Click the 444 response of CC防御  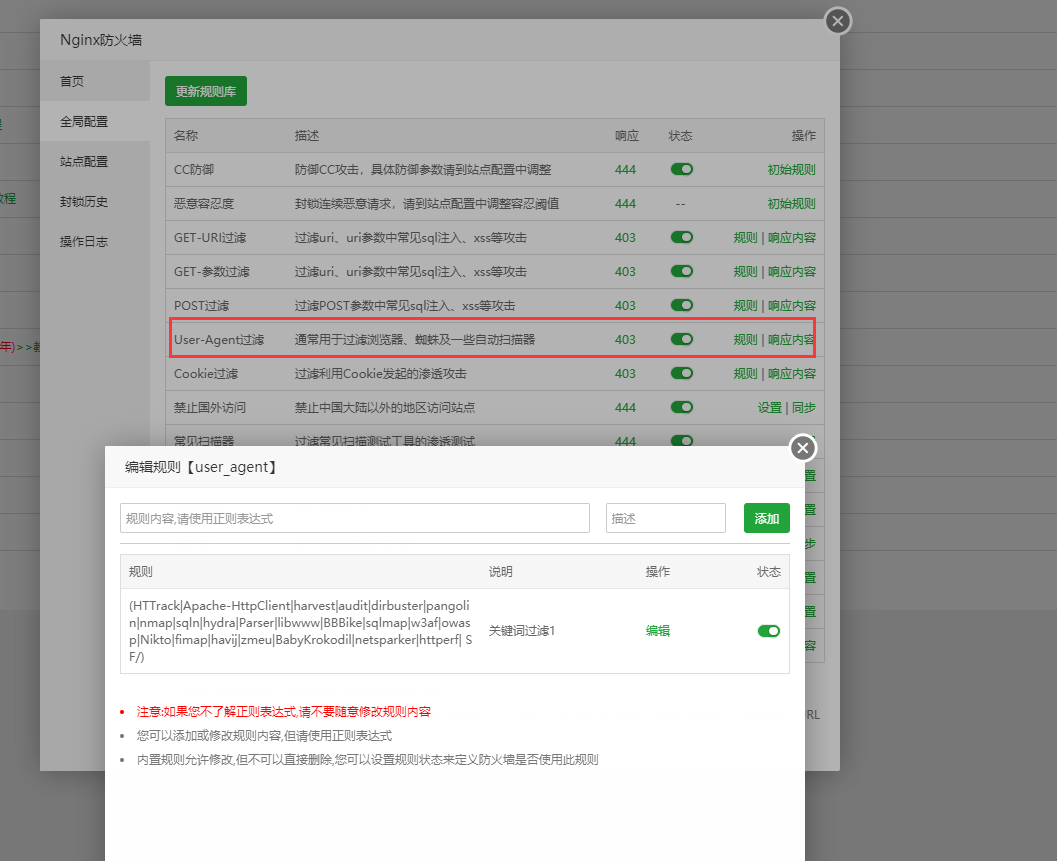click(x=625, y=170)
